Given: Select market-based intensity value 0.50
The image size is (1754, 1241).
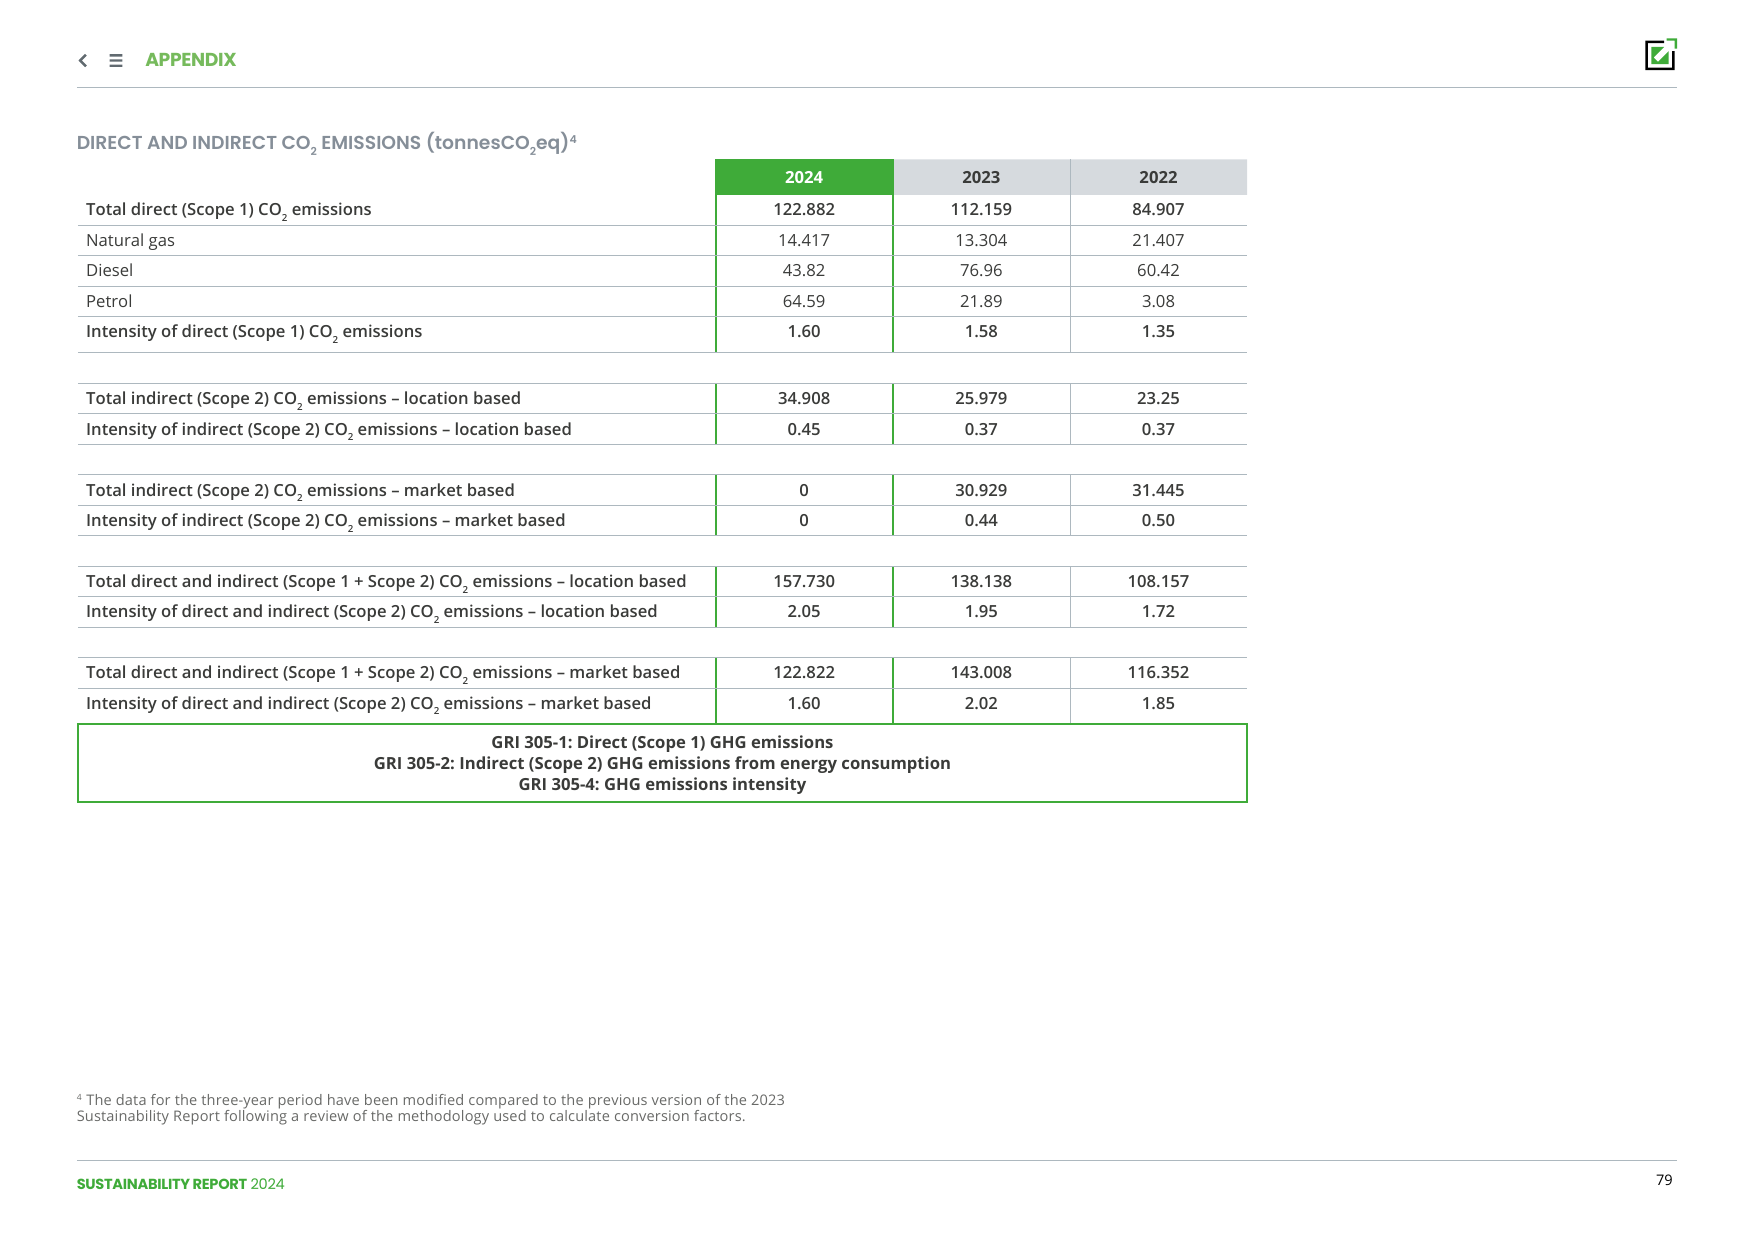Looking at the screenshot, I should pyautogui.click(x=1158, y=520).
